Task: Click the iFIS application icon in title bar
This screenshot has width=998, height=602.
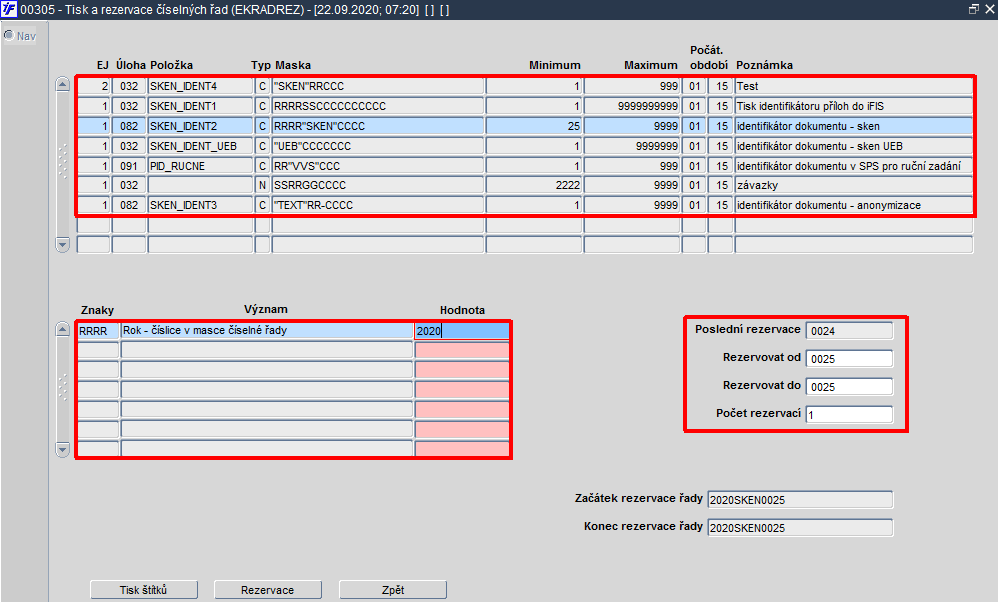Action: tap(9, 10)
